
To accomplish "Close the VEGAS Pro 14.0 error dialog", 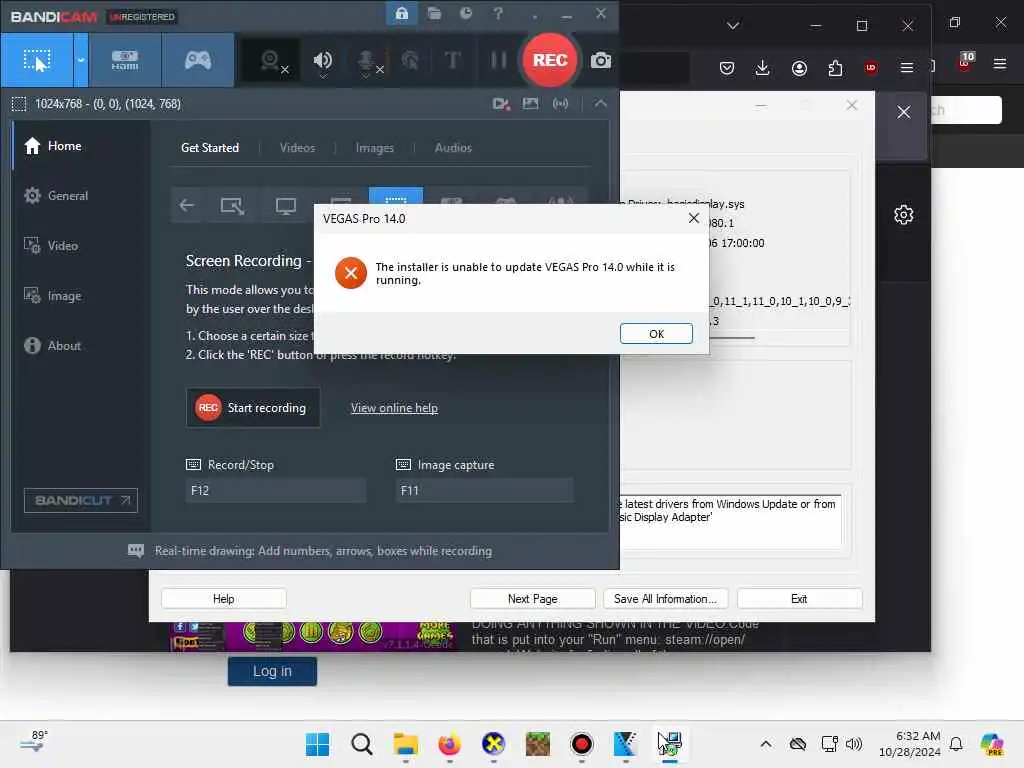I will coord(694,218).
